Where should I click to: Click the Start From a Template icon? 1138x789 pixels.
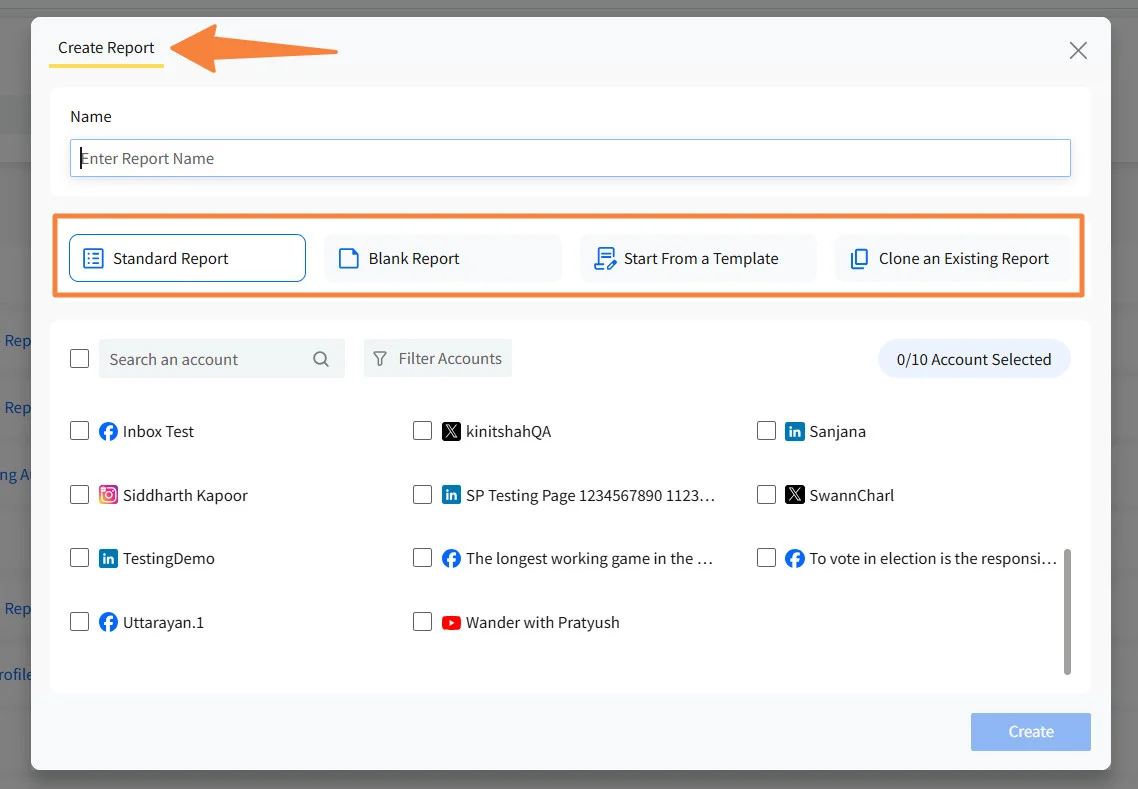coord(604,258)
